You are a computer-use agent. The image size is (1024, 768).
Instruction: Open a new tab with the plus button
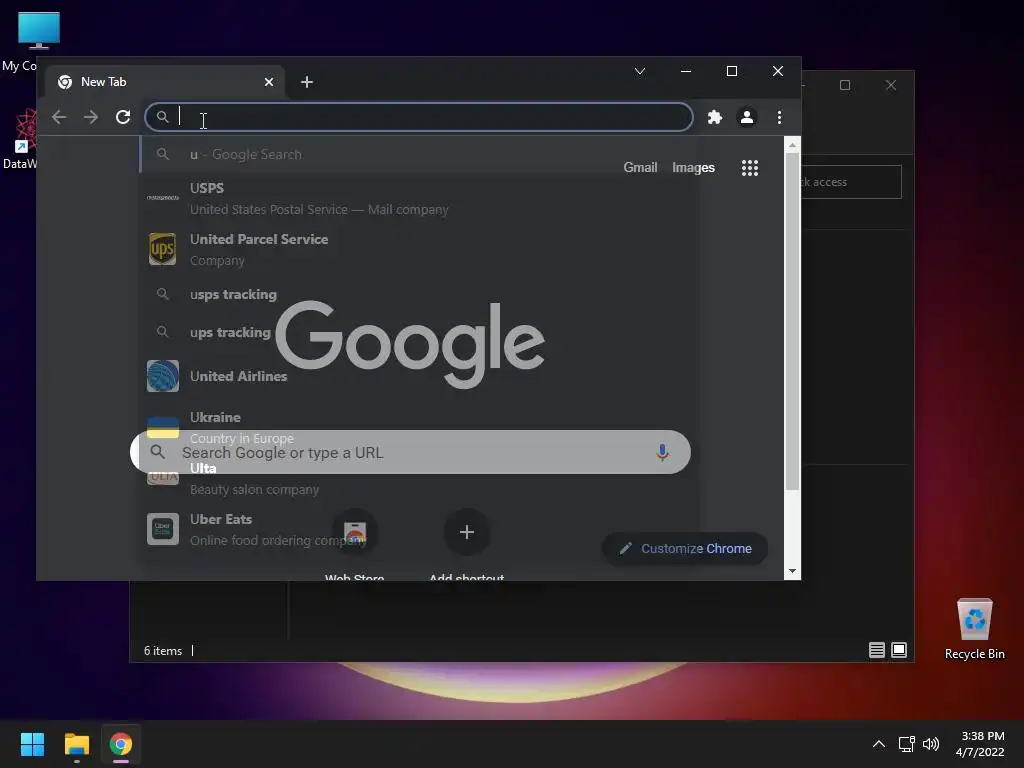(x=307, y=82)
